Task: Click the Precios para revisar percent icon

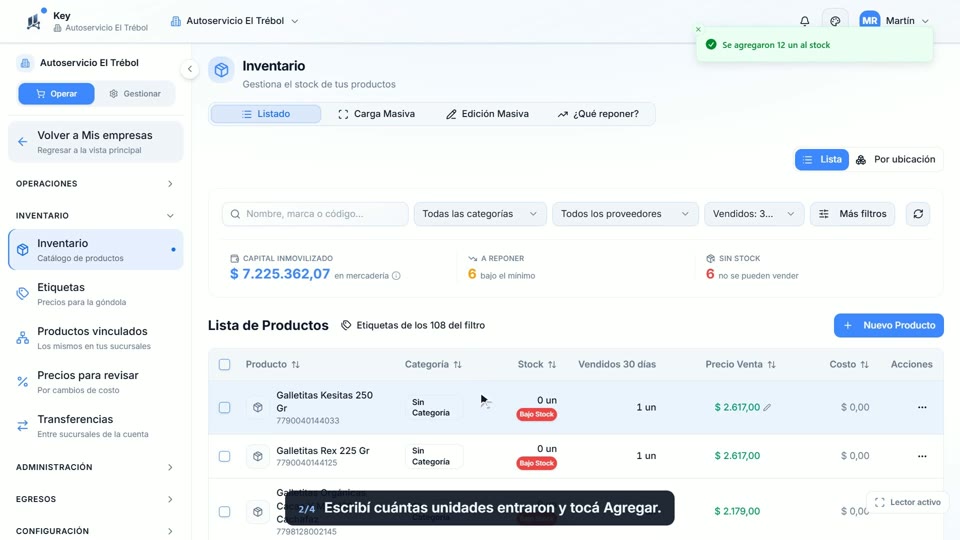Action: click(23, 382)
